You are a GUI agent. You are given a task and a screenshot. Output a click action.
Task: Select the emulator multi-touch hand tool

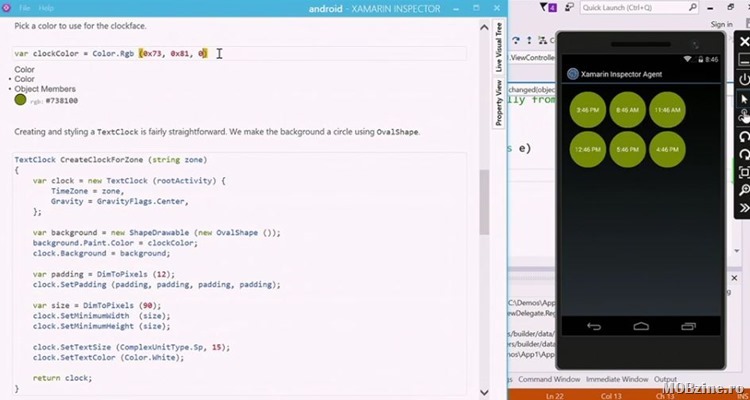(x=744, y=116)
